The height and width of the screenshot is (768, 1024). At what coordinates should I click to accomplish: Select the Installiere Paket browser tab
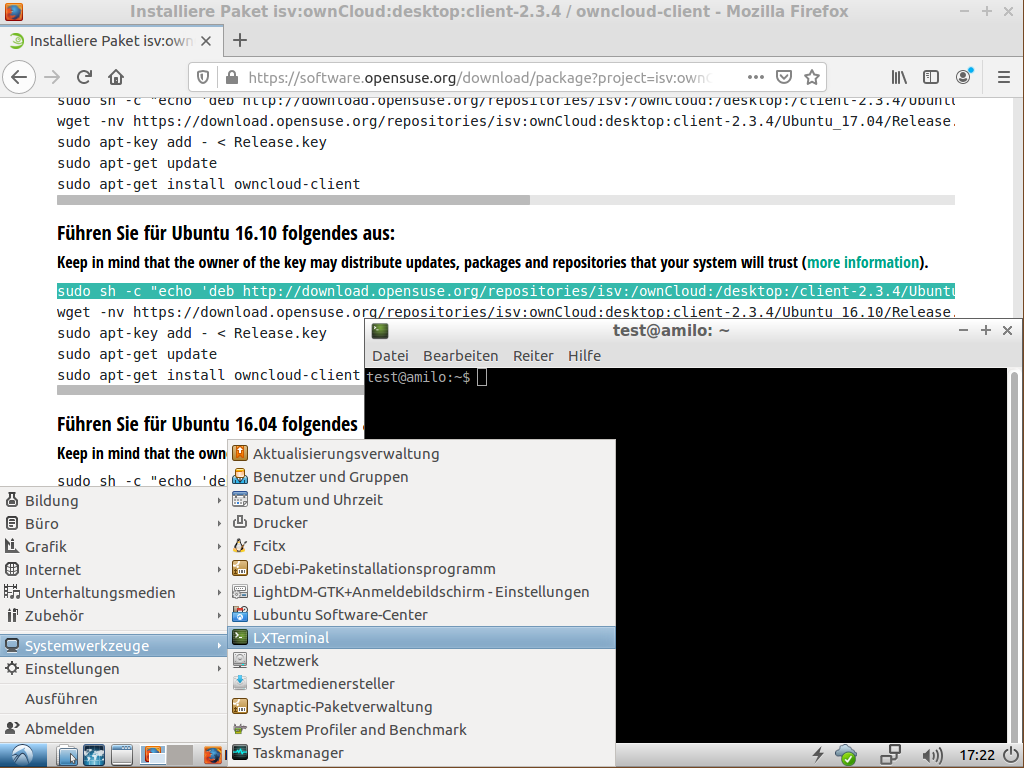click(x=112, y=41)
